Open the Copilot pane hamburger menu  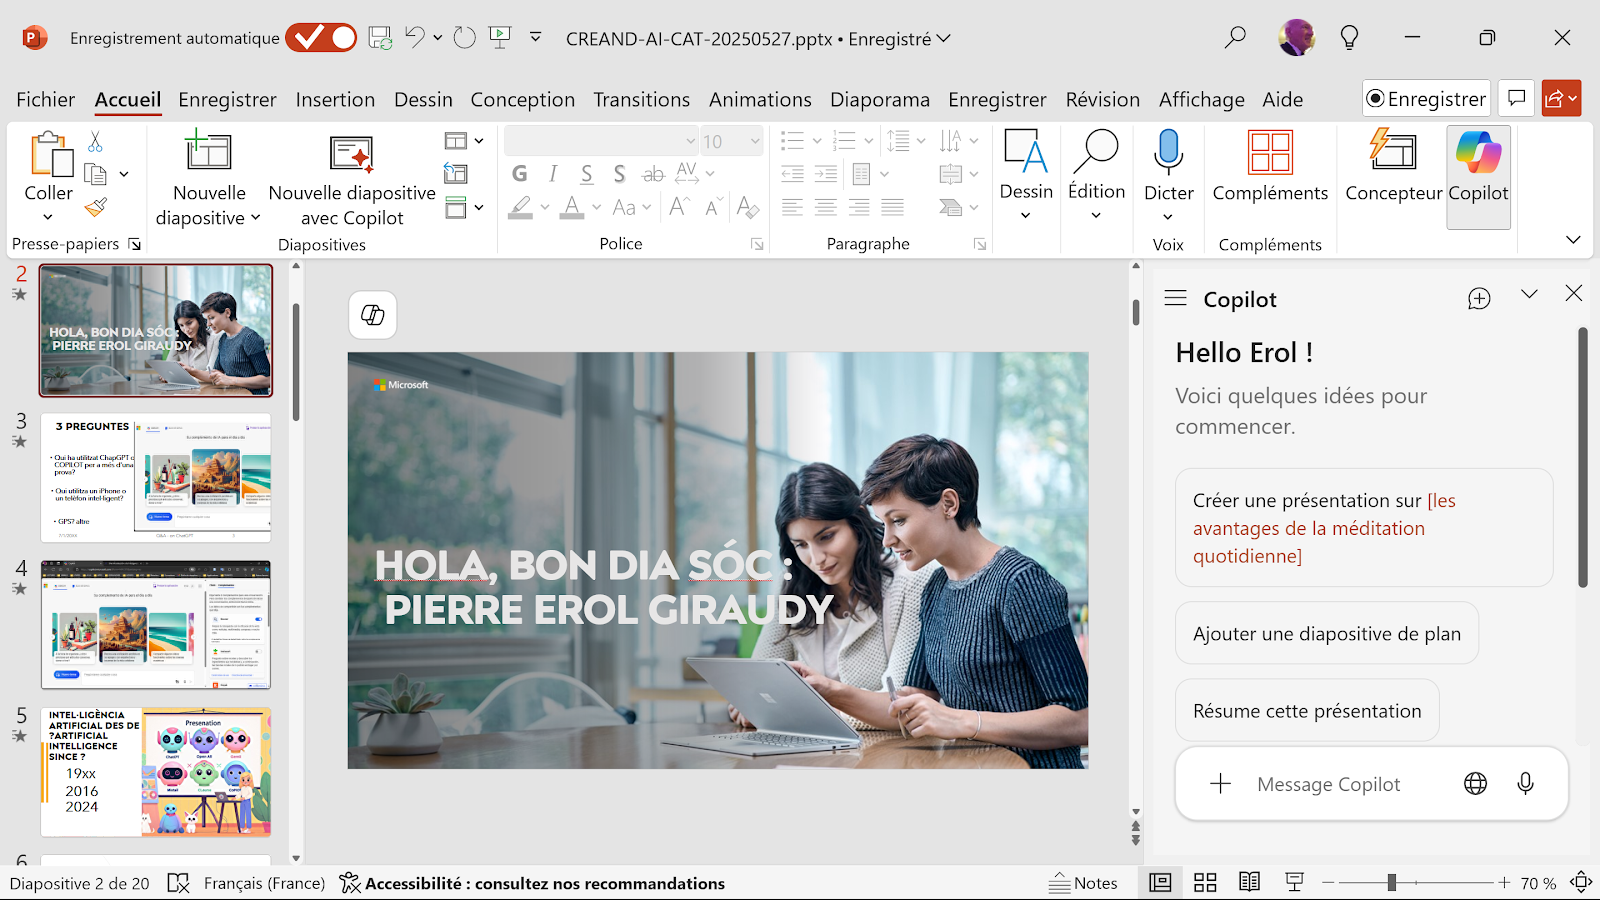1176,298
